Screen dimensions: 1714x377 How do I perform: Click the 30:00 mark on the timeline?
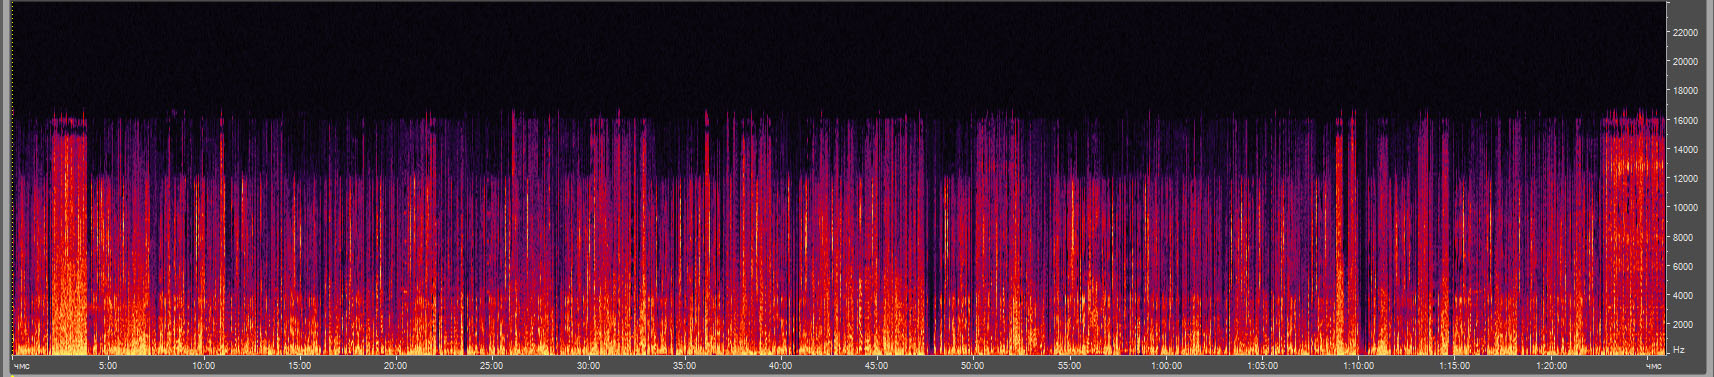point(588,366)
